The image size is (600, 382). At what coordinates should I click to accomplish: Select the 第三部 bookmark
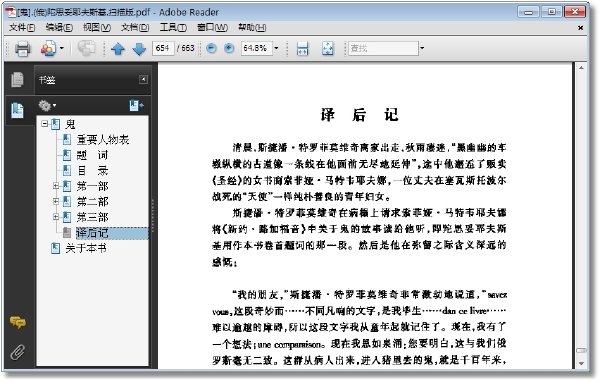[x=92, y=217]
